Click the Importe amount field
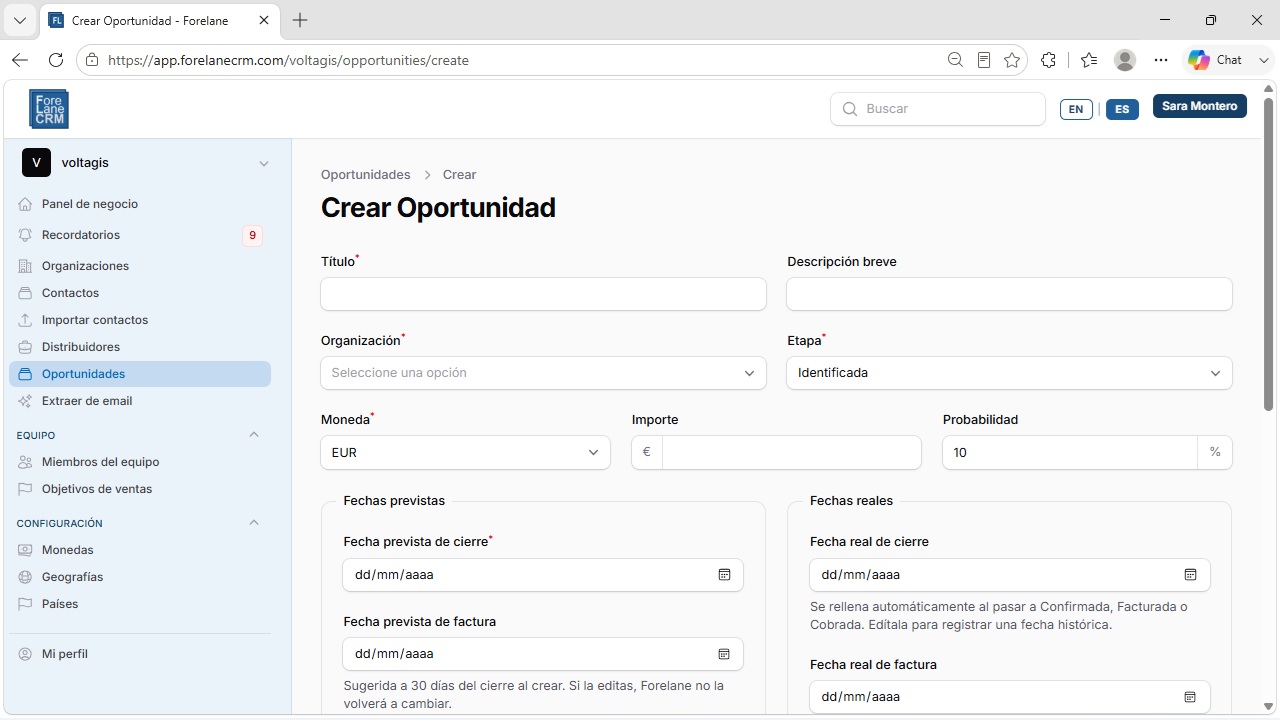Image resolution: width=1280 pixels, height=720 pixels. tap(791, 452)
